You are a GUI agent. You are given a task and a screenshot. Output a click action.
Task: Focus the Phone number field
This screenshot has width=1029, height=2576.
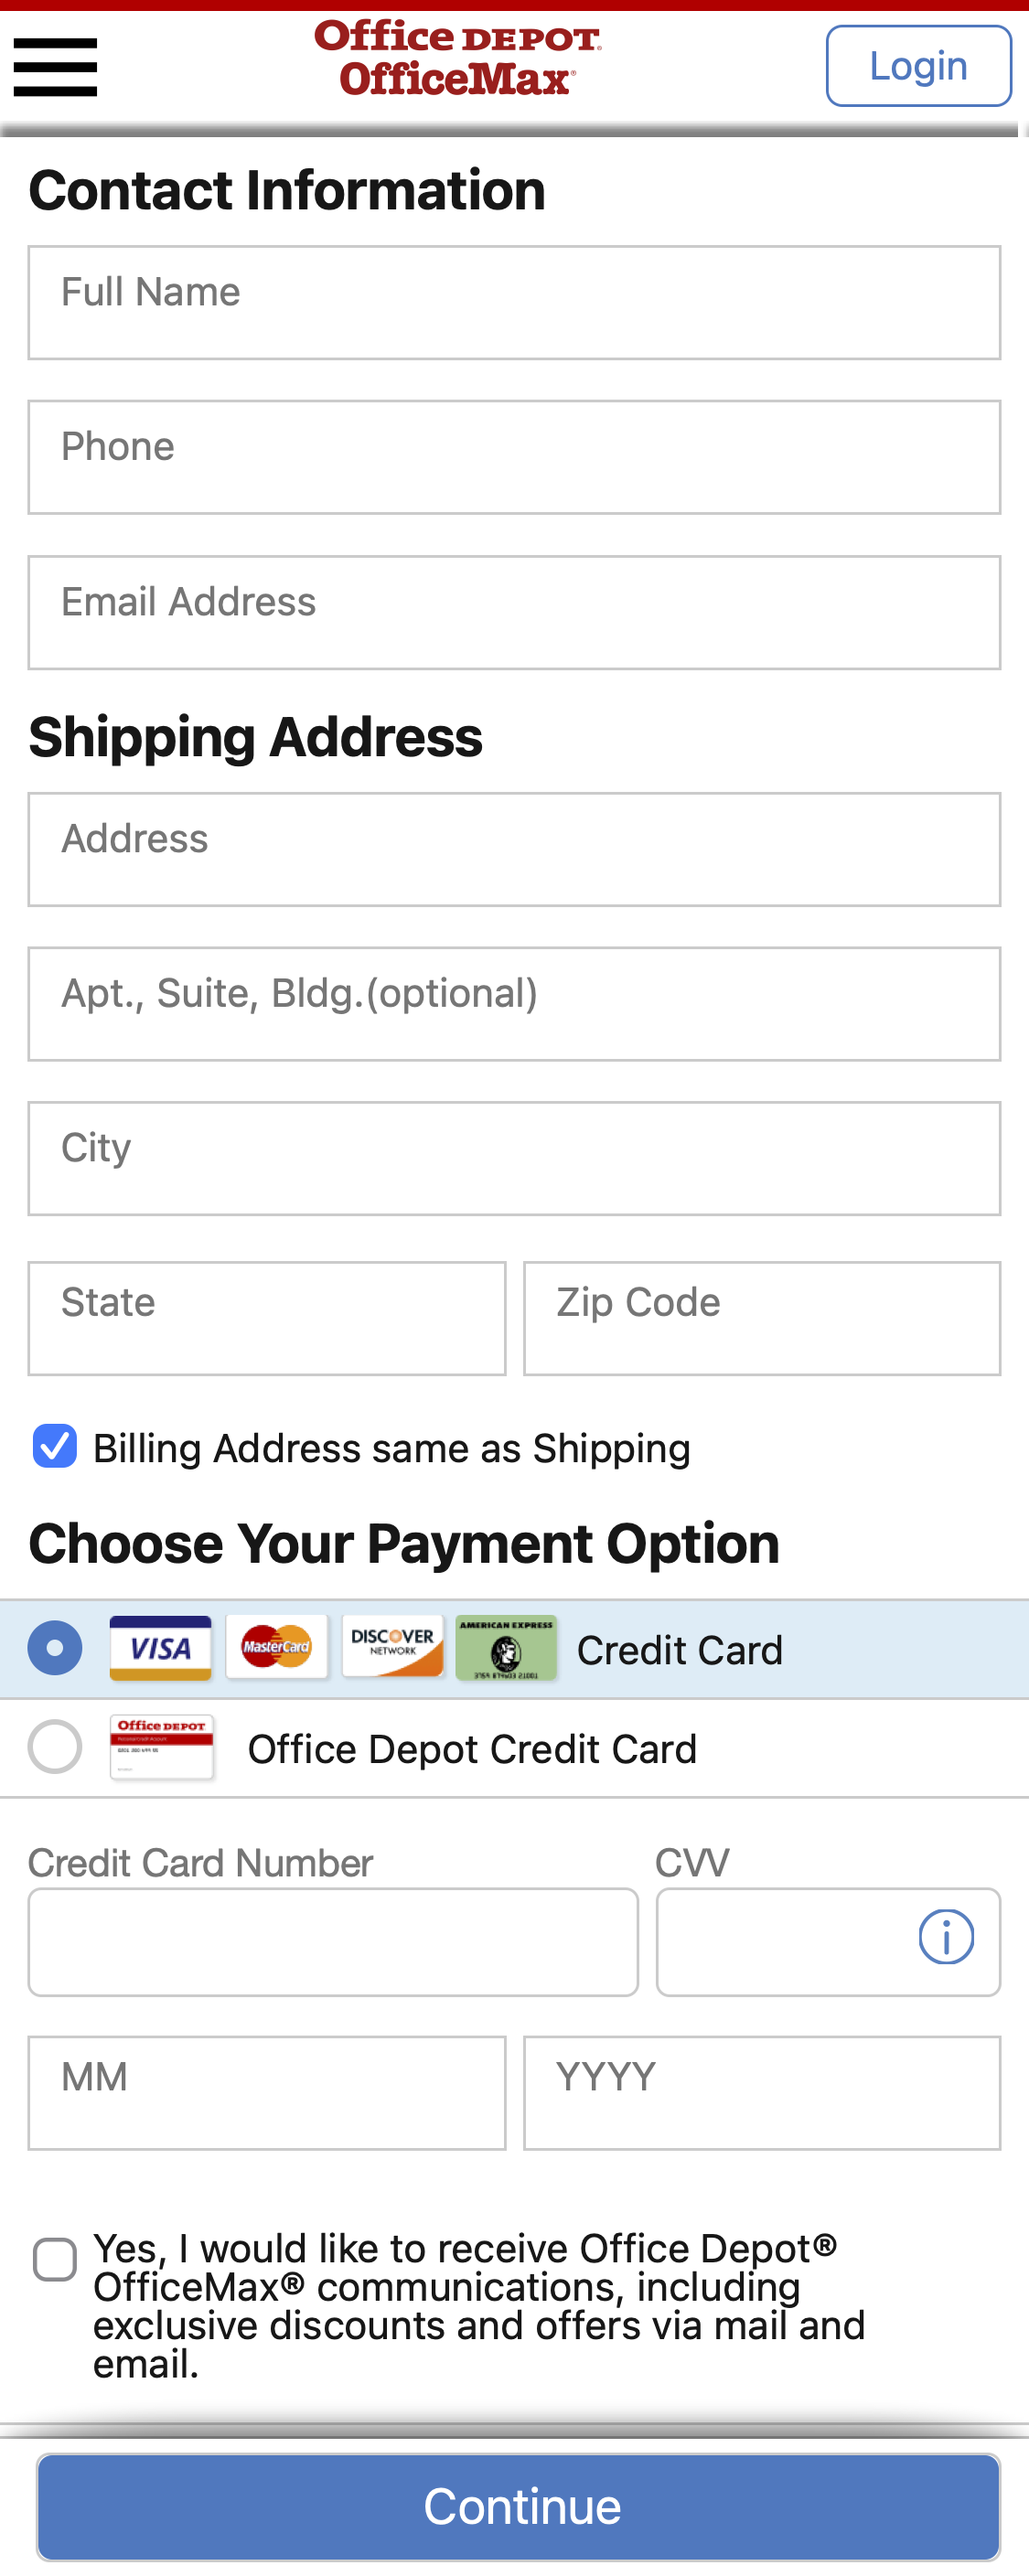coord(514,456)
